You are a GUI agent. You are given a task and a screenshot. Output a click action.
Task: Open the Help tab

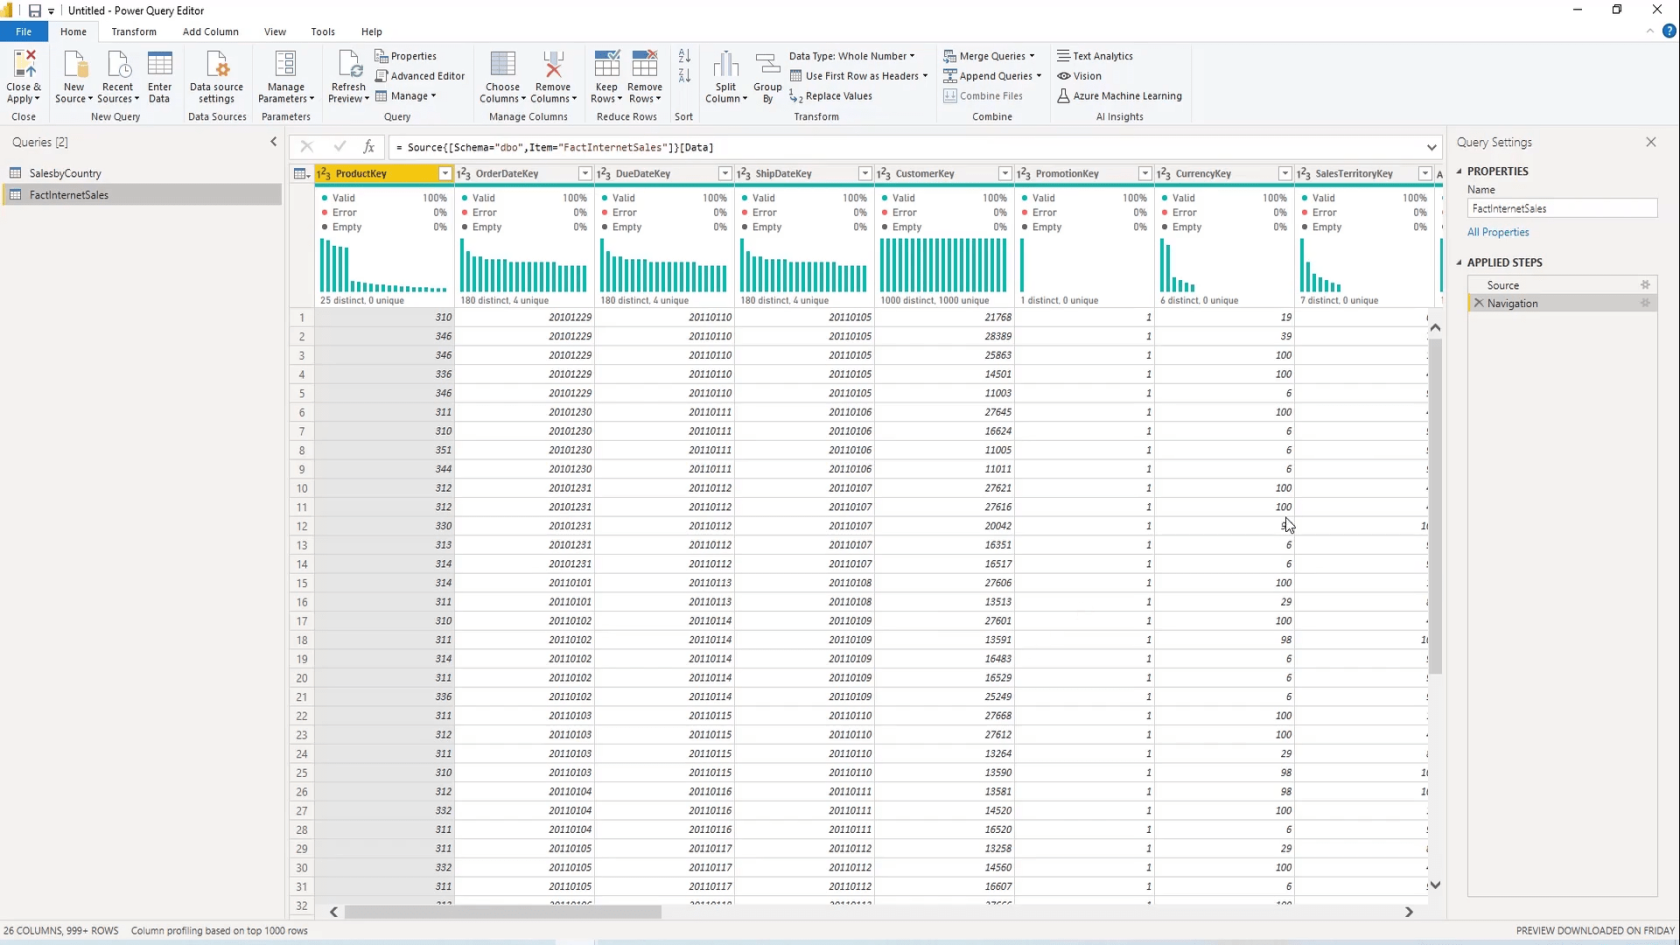pyautogui.click(x=372, y=32)
